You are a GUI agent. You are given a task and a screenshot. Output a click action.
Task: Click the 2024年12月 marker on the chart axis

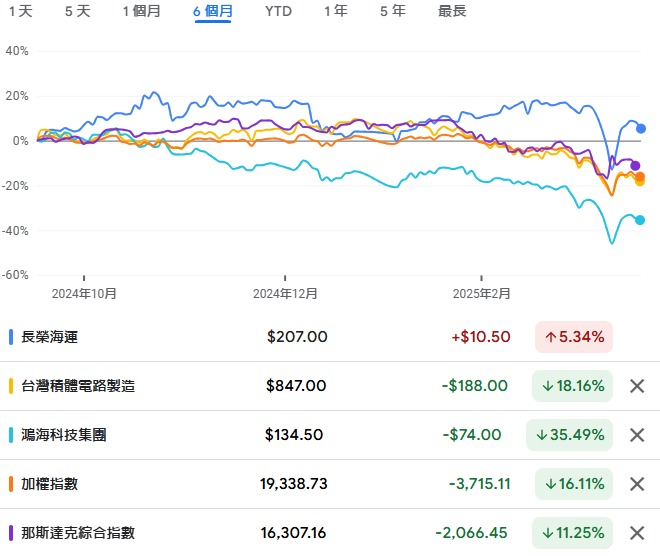285,293
